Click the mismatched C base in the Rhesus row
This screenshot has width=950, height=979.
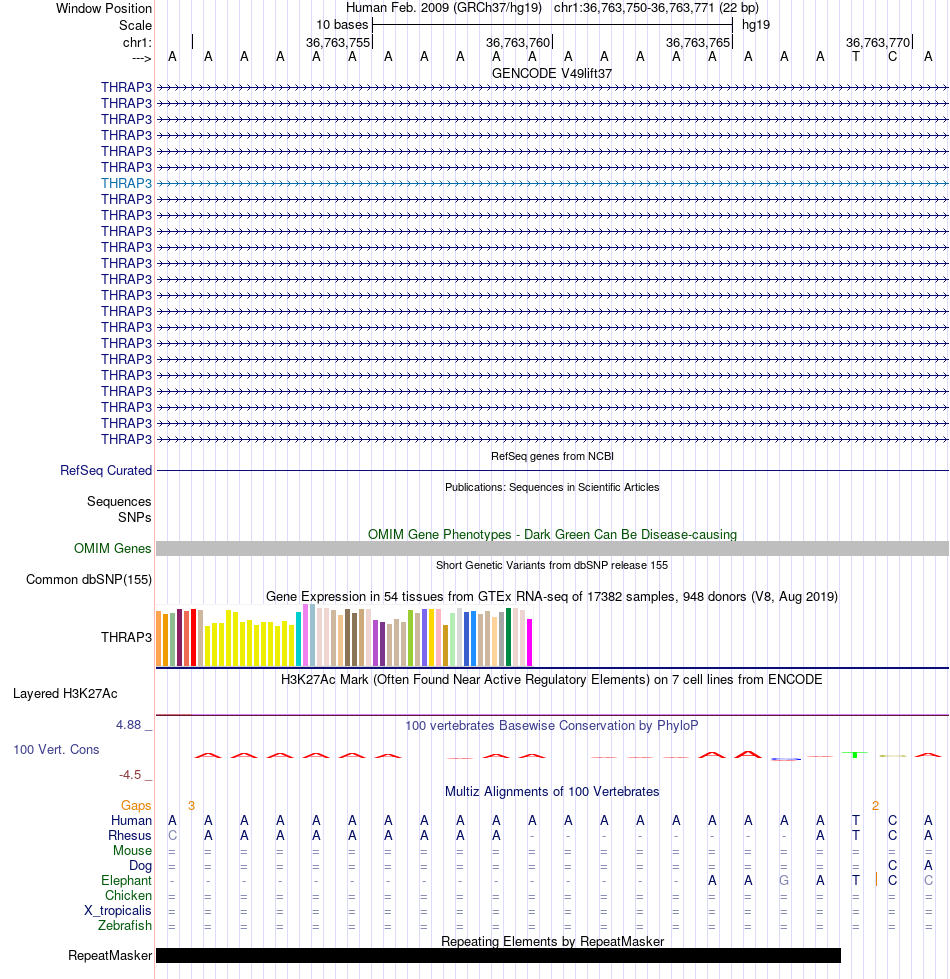[172, 835]
